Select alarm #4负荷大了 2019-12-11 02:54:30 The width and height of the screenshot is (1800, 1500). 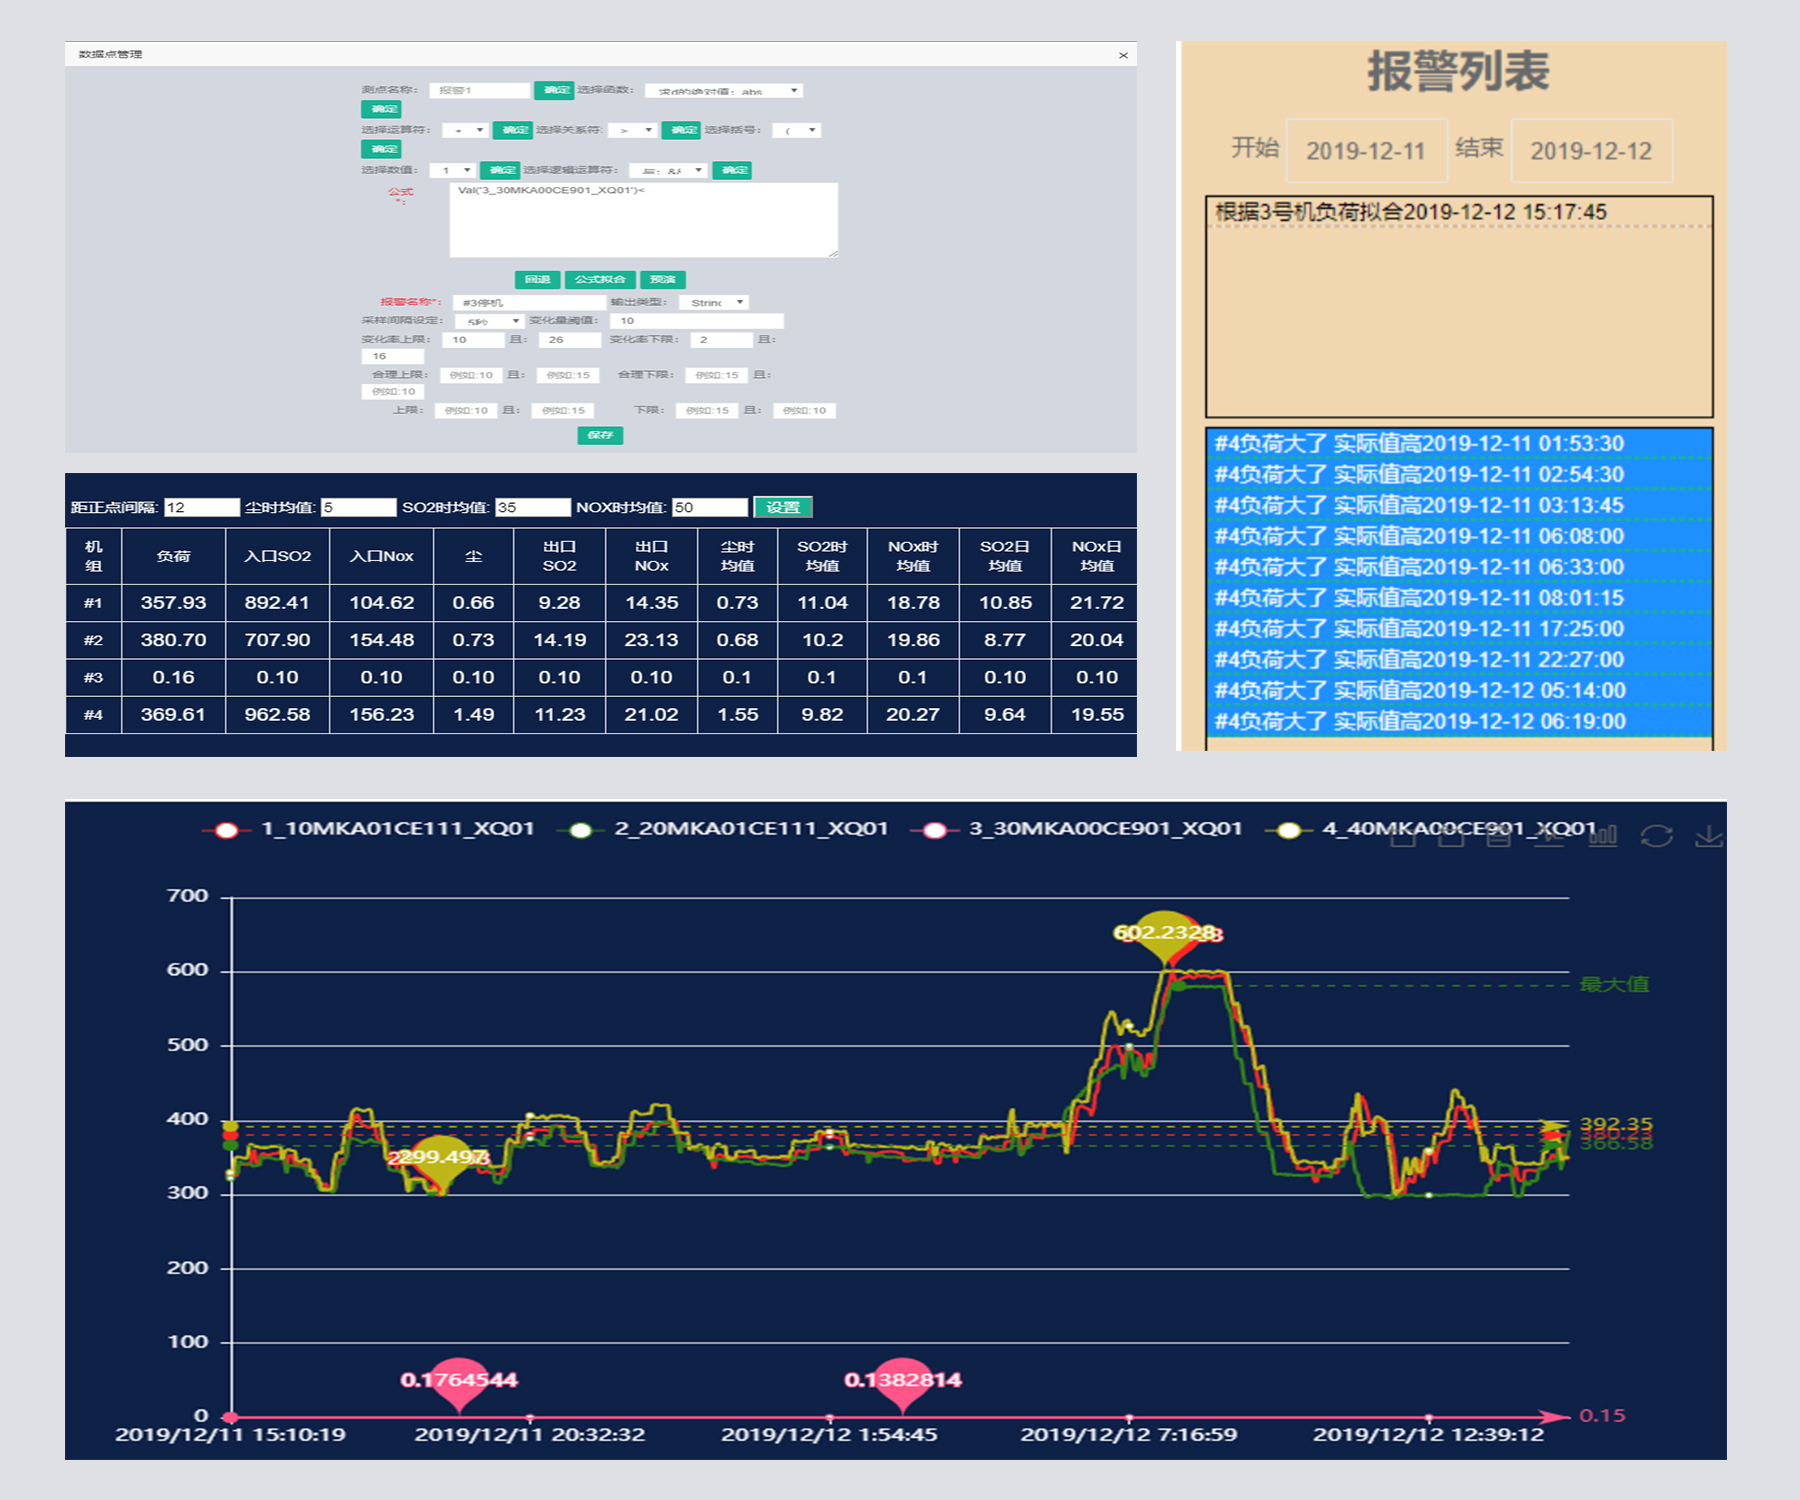1459,475
